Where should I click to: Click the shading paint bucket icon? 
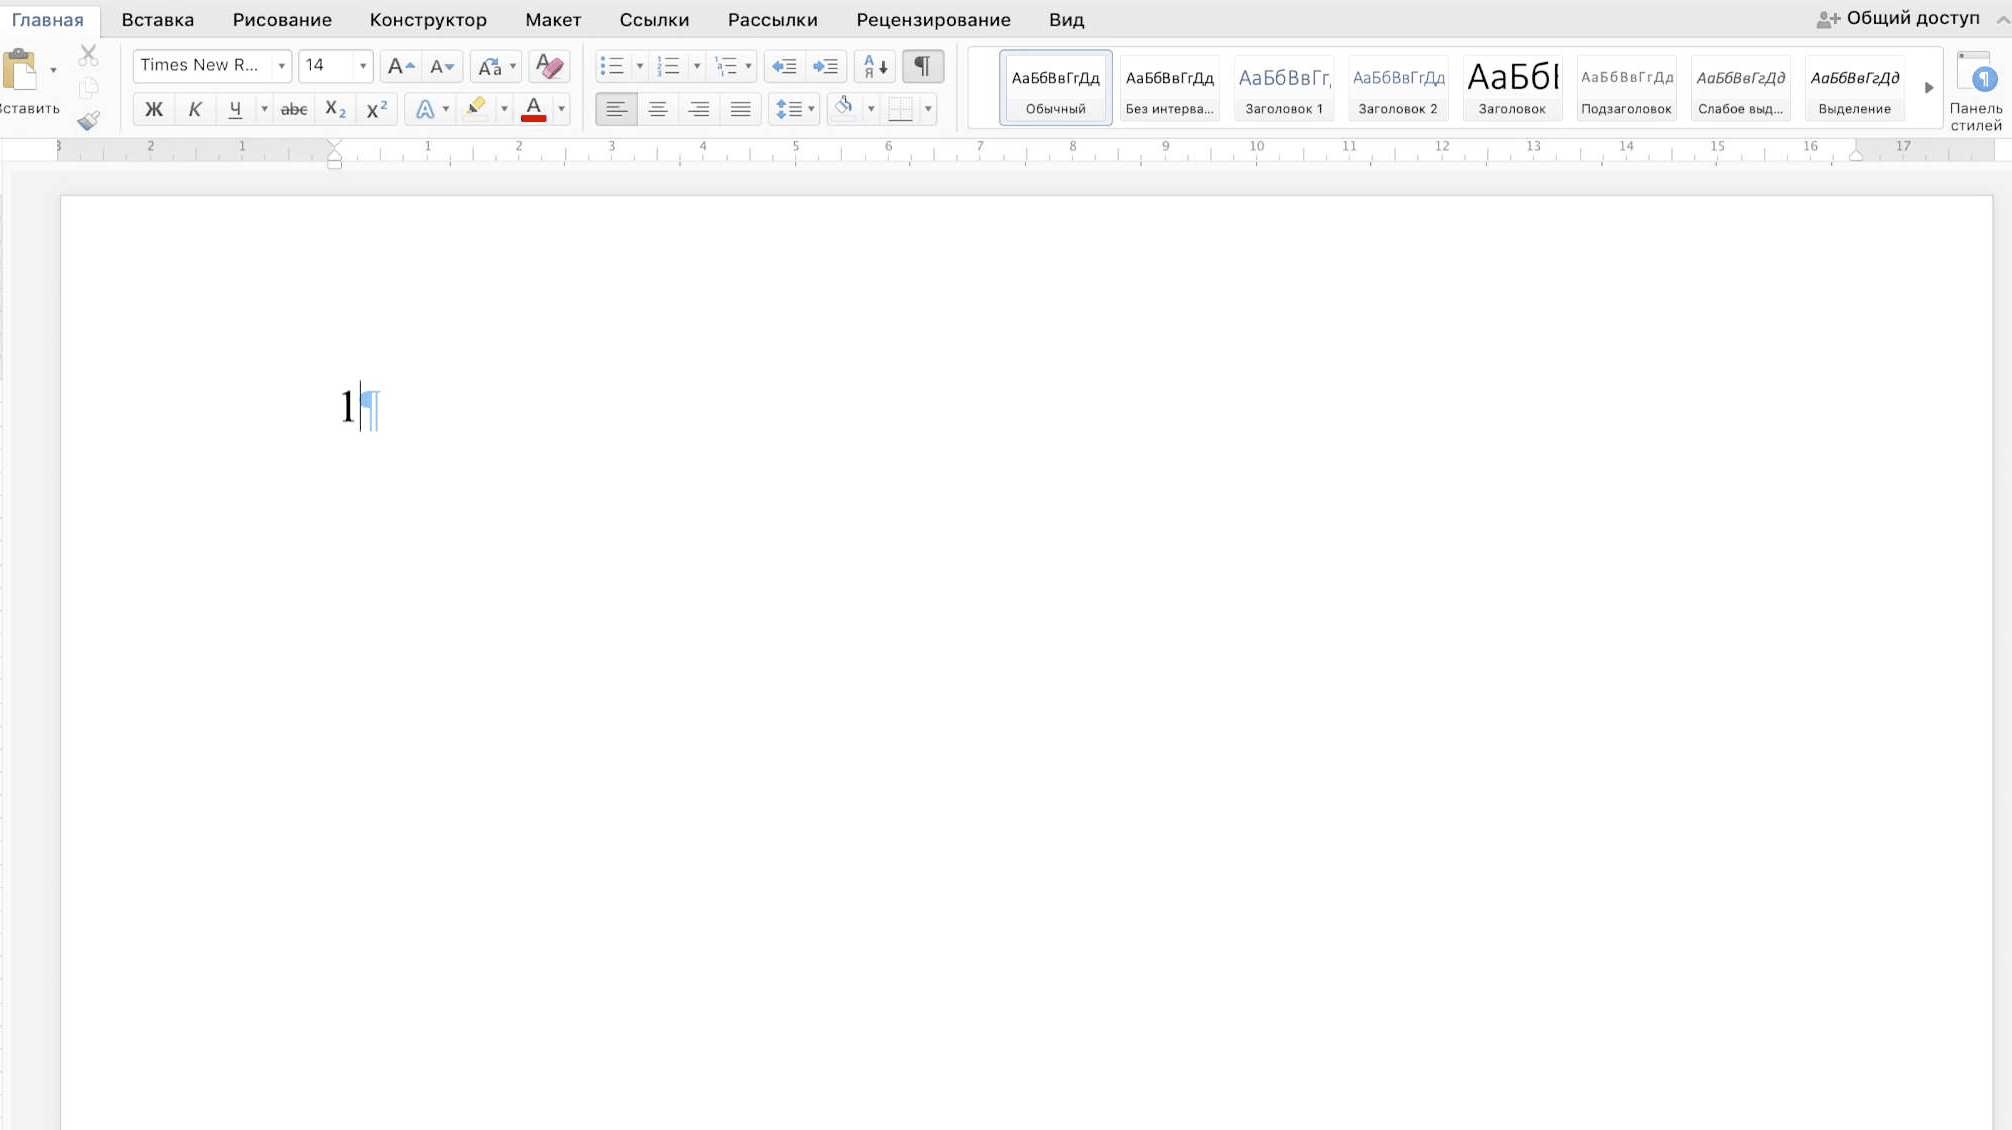pyautogui.click(x=845, y=108)
